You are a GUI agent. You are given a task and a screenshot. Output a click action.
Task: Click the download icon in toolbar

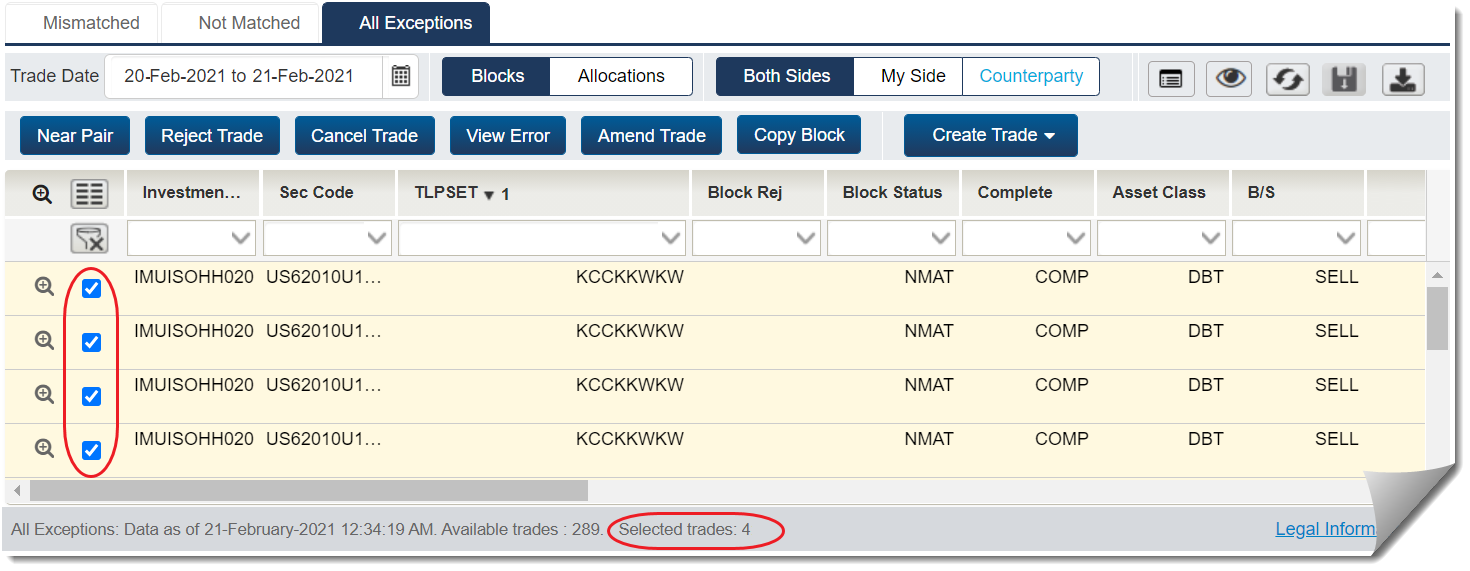[x=1403, y=79]
